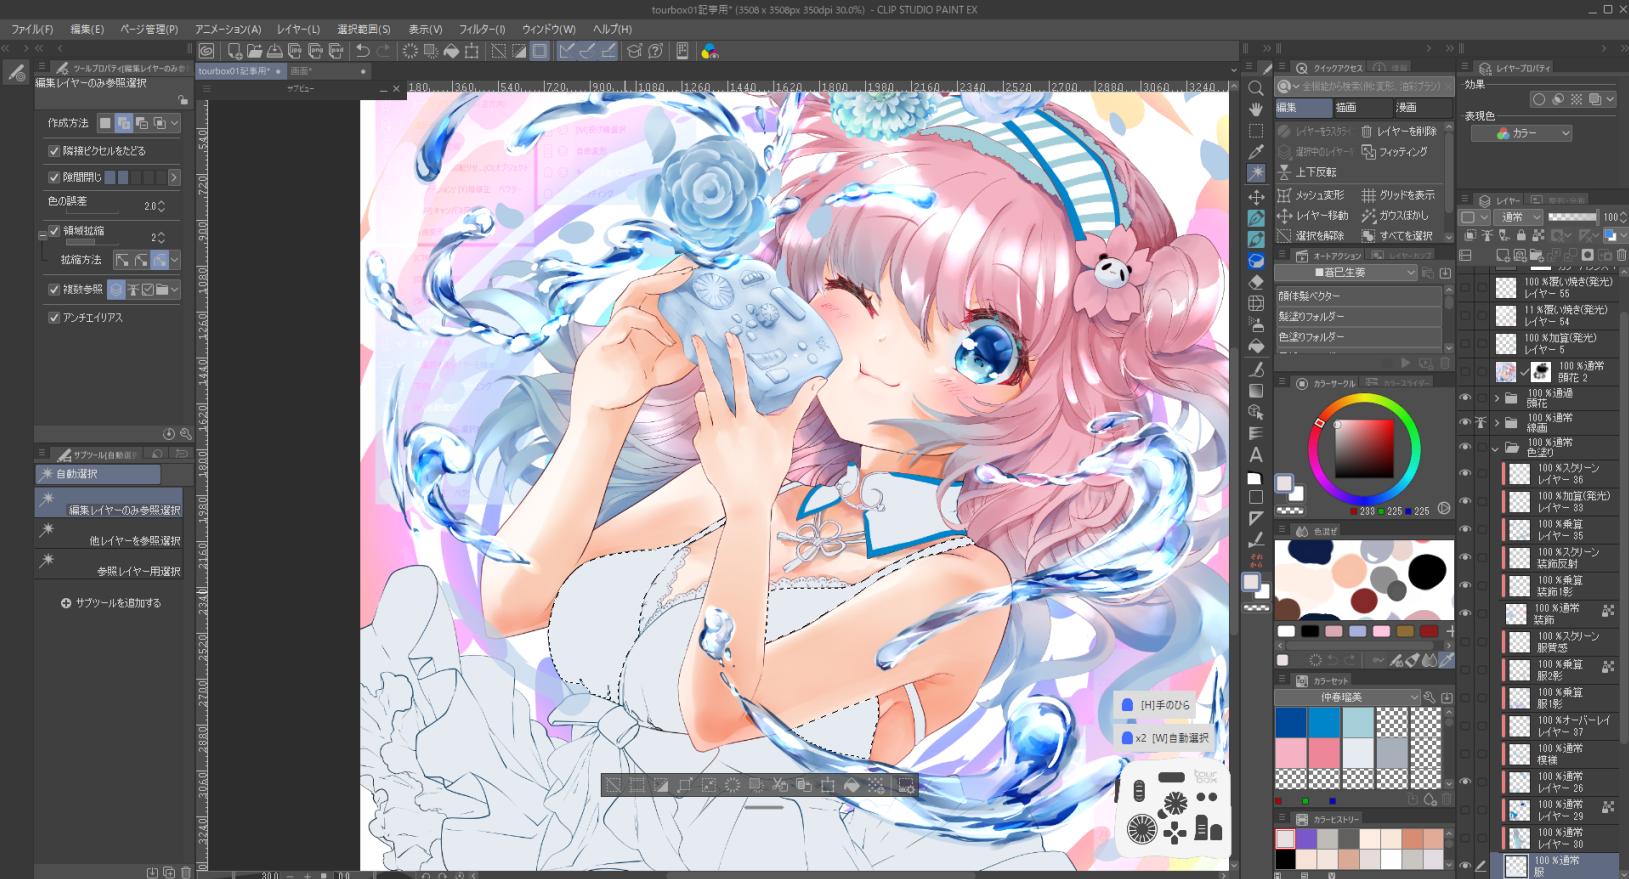Hide the 線画 folder layer
Screen dimensions: 1629x879
[x=1465, y=423]
